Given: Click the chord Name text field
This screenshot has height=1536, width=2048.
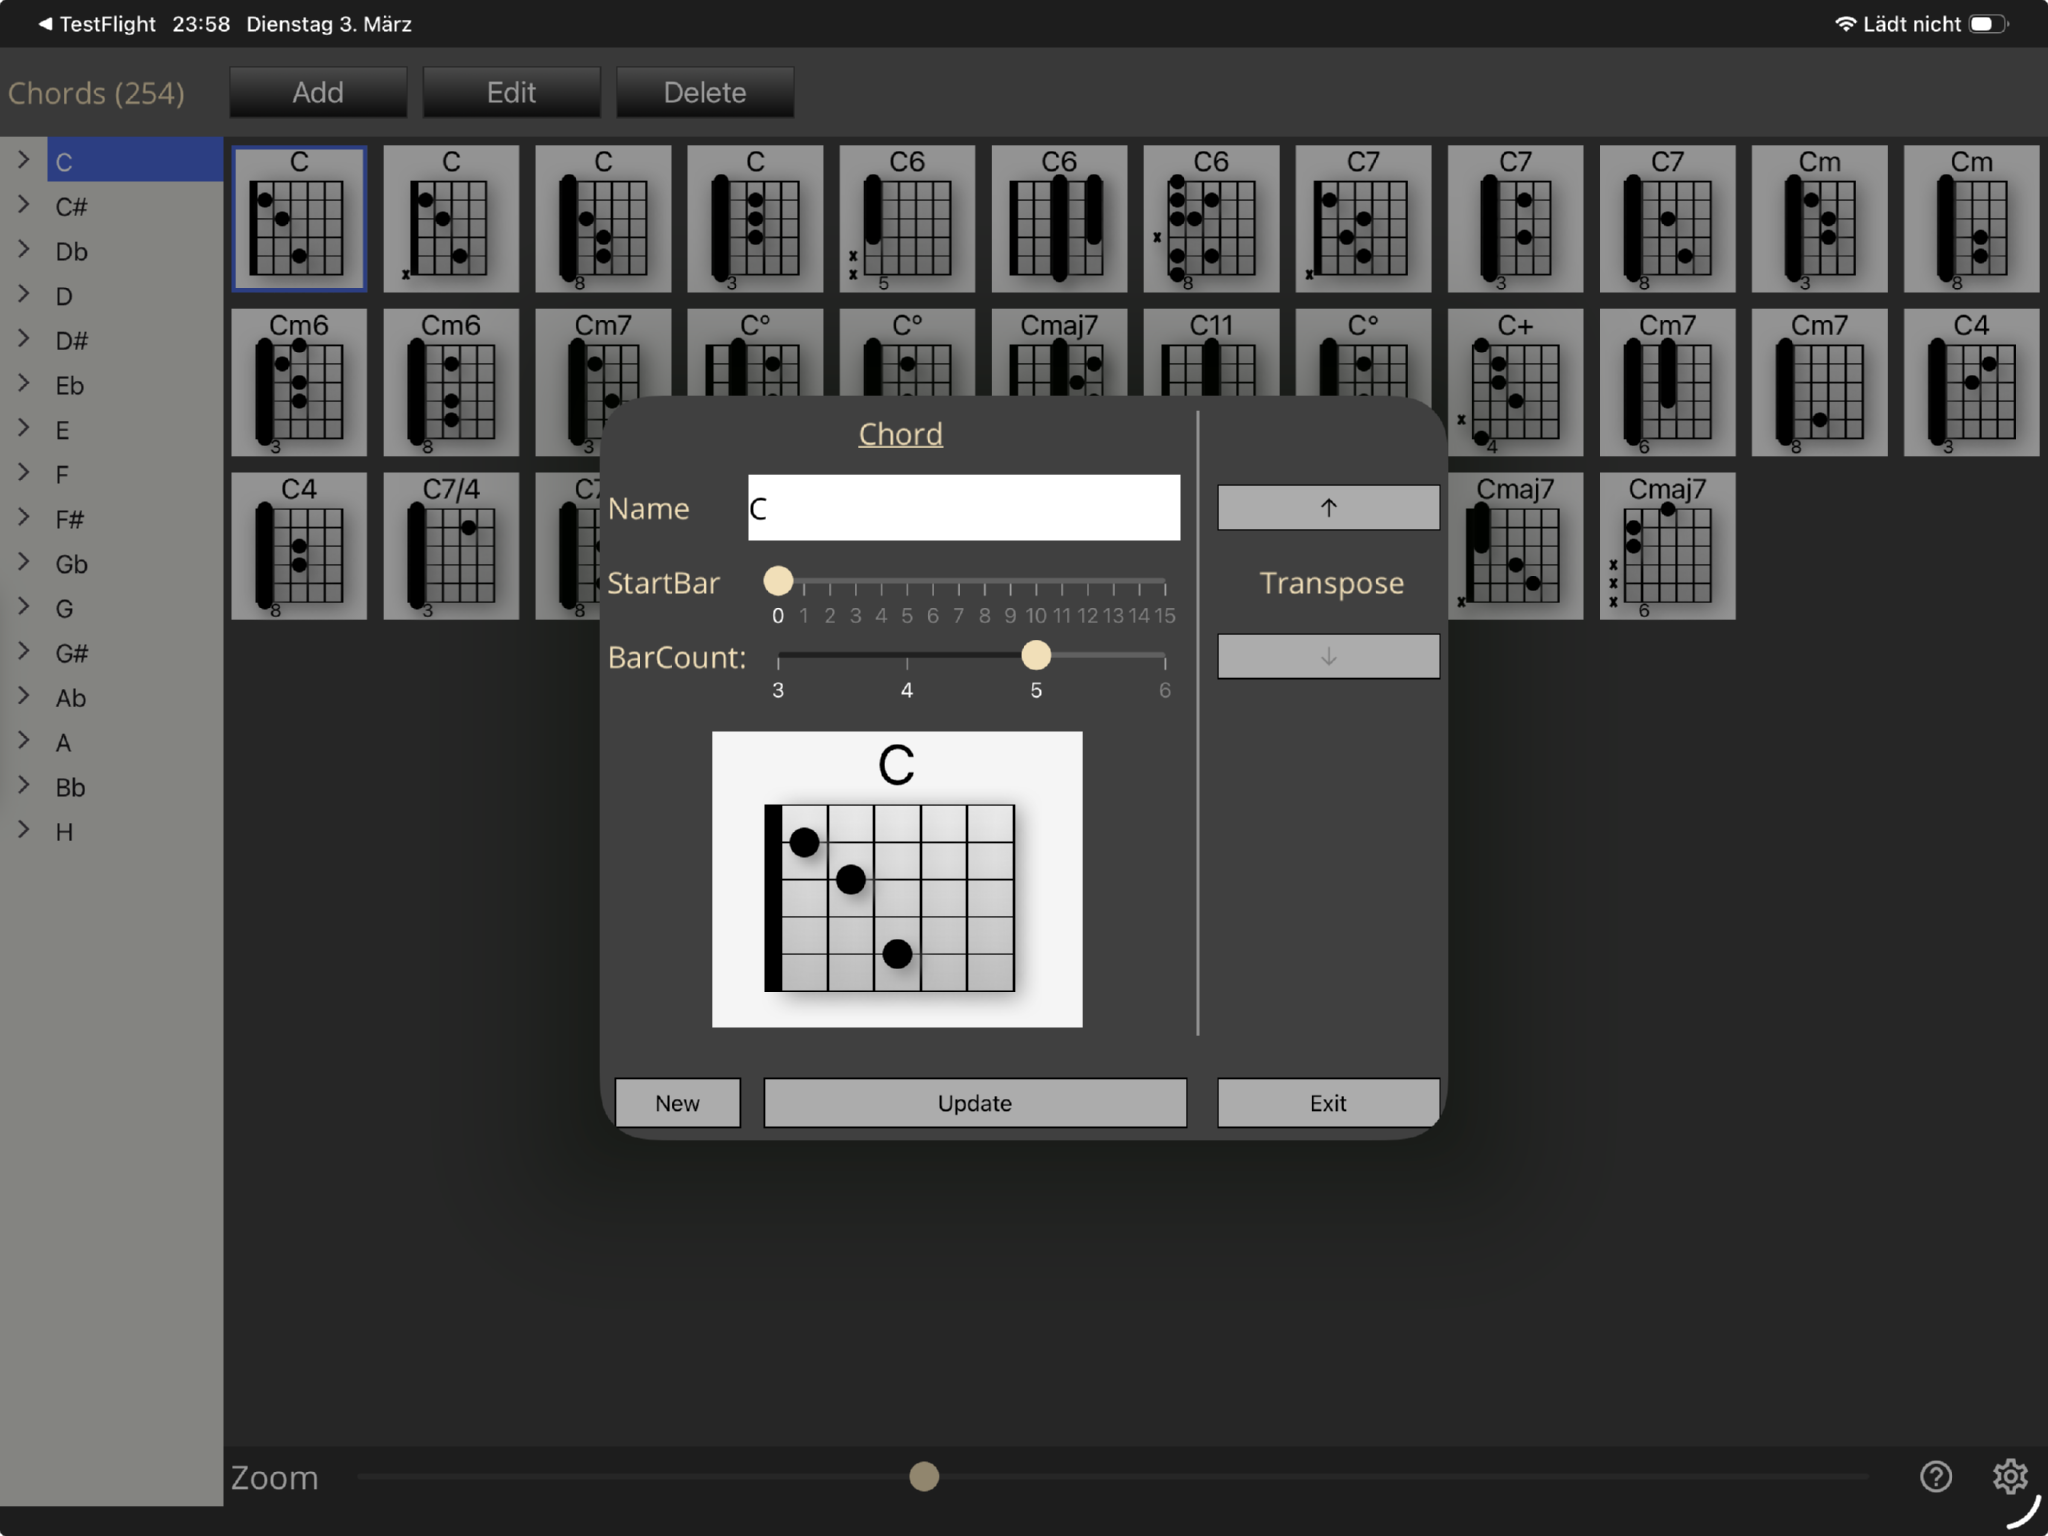Looking at the screenshot, I should tap(963, 508).
